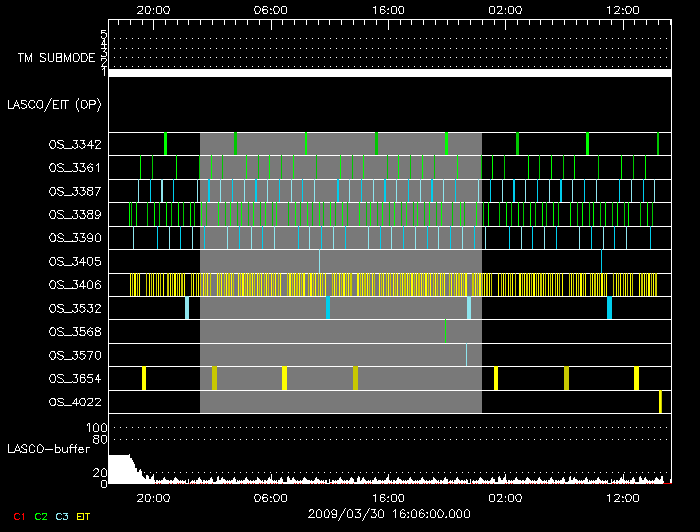Click the TM SUBMODE axis label
Viewport: 700px width, 532px height.
click(56, 58)
